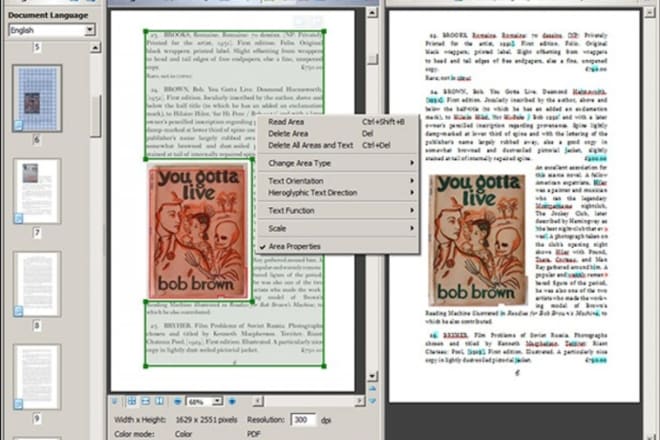Zoom out with the left blue arrow
The height and width of the screenshot is (440, 660).
(x=178, y=401)
